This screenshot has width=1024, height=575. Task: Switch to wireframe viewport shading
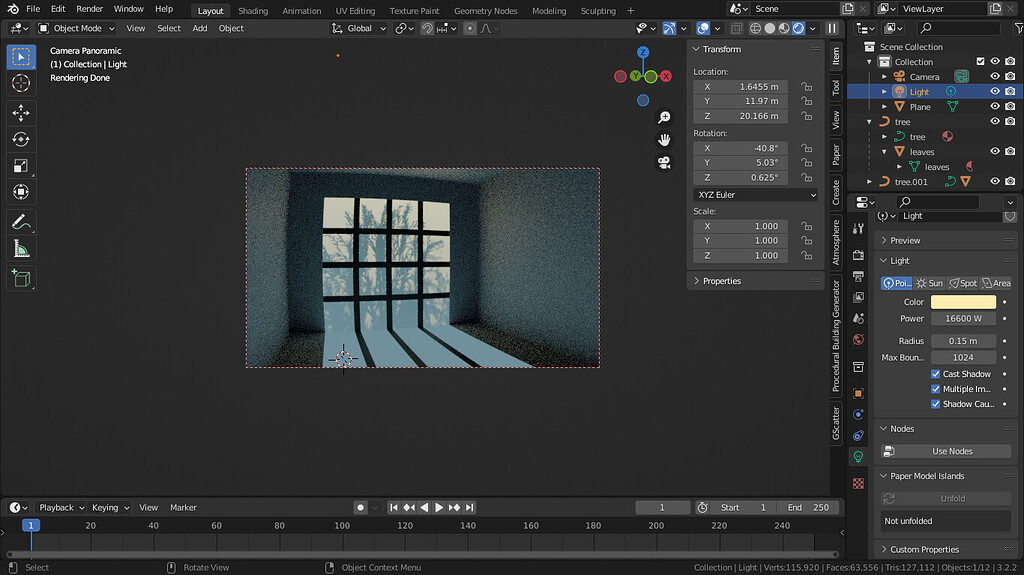point(756,28)
